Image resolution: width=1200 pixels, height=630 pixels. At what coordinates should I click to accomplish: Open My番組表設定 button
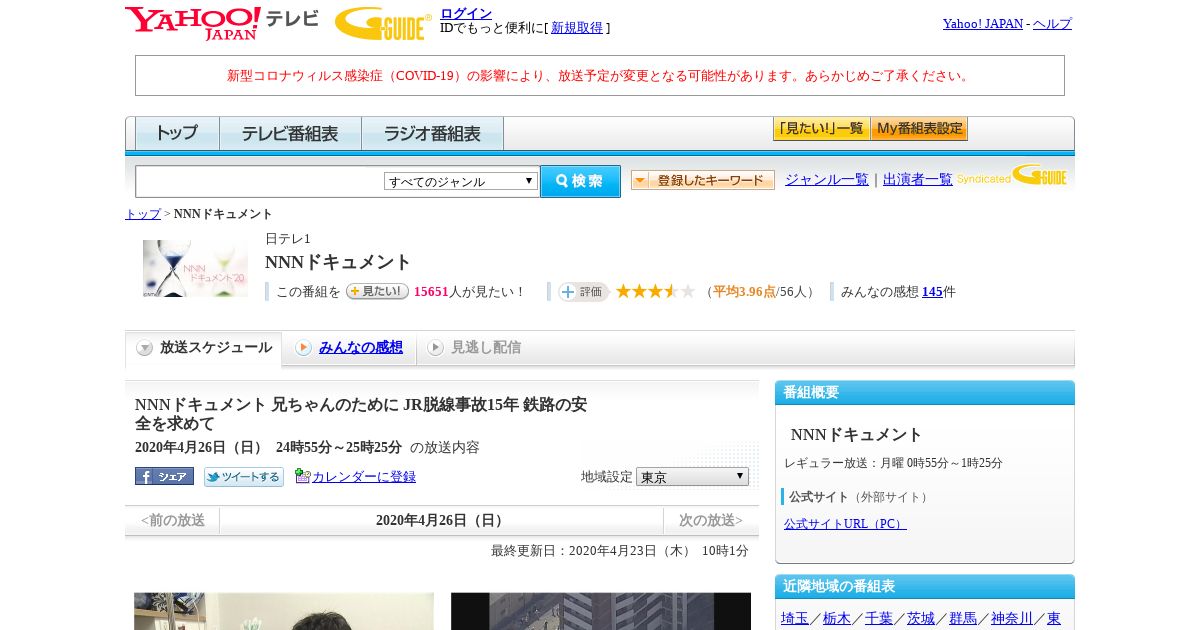(x=919, y=129)
